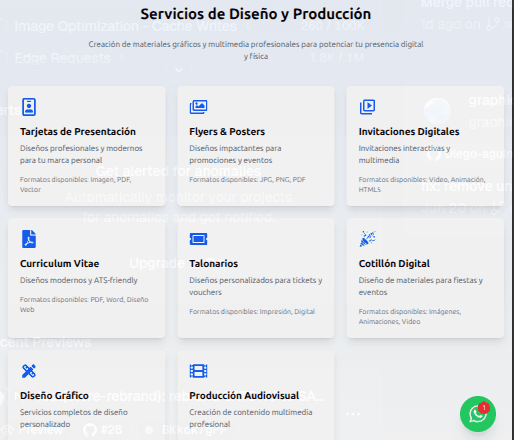This screenshot has height=440, width=514.
Task: Click the Talonarios ticket icon
Action: coord(198,239)
